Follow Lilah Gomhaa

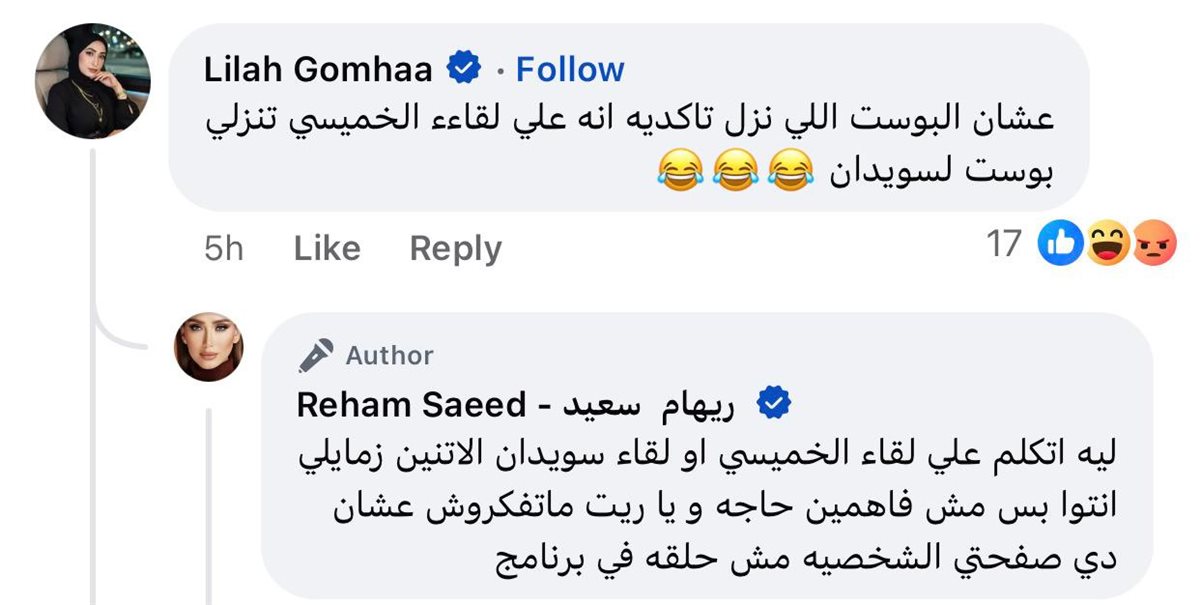coord(570,69)
